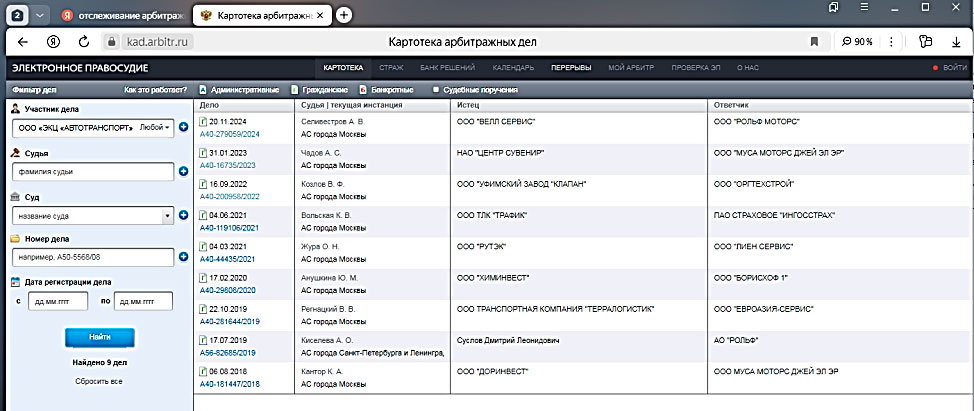The height and width of the screenshot is (411, 974).
Task: Filter by Гражданские cases
Action: [319, 90]
